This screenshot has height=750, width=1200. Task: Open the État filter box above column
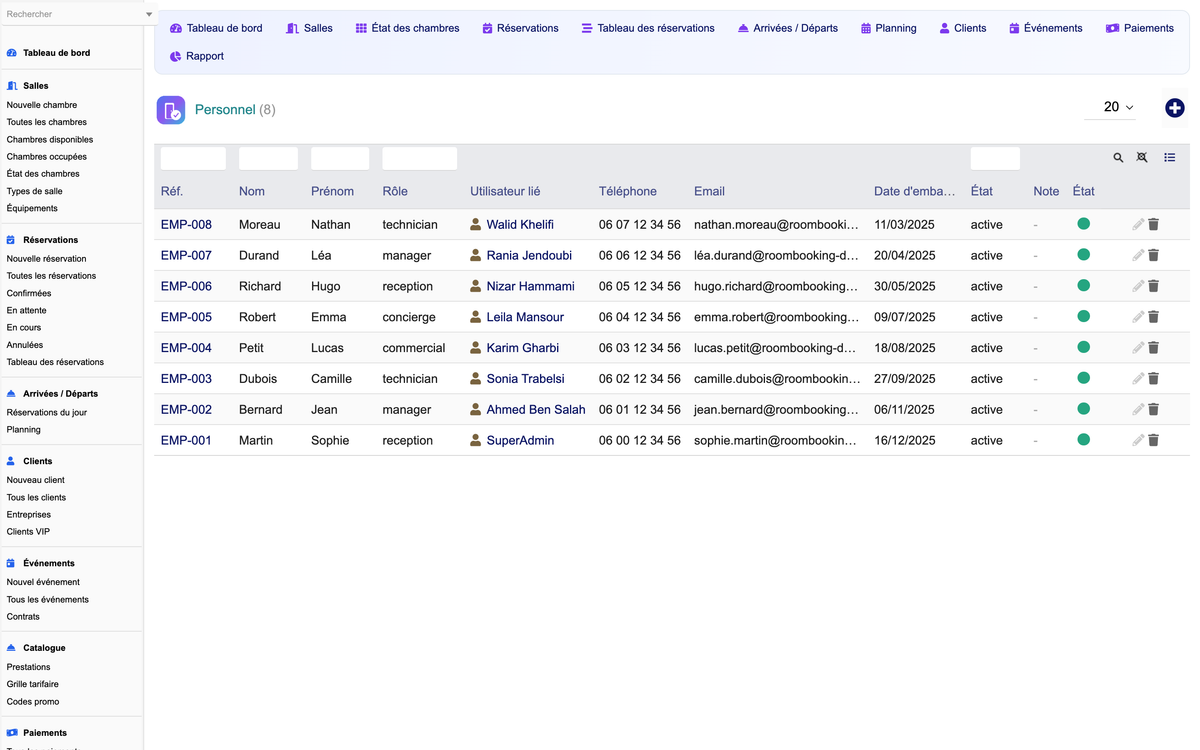click(995, 158)
